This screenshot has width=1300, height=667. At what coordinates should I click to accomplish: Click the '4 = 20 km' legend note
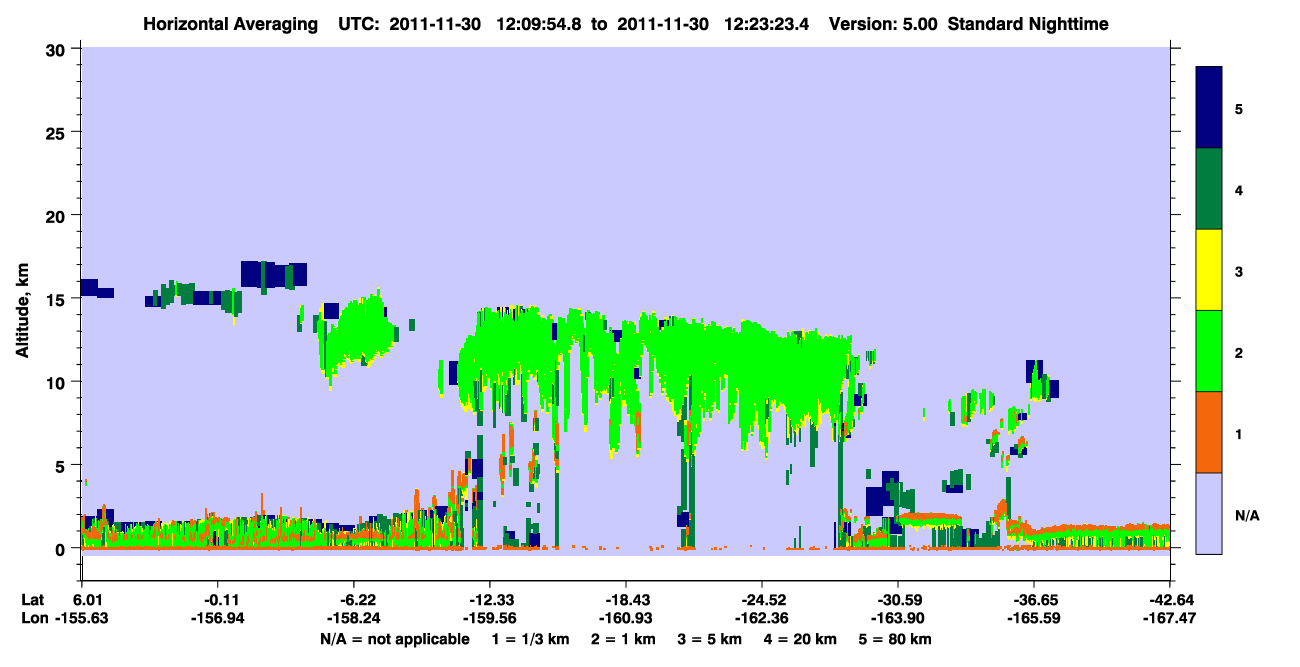(800, 638)
